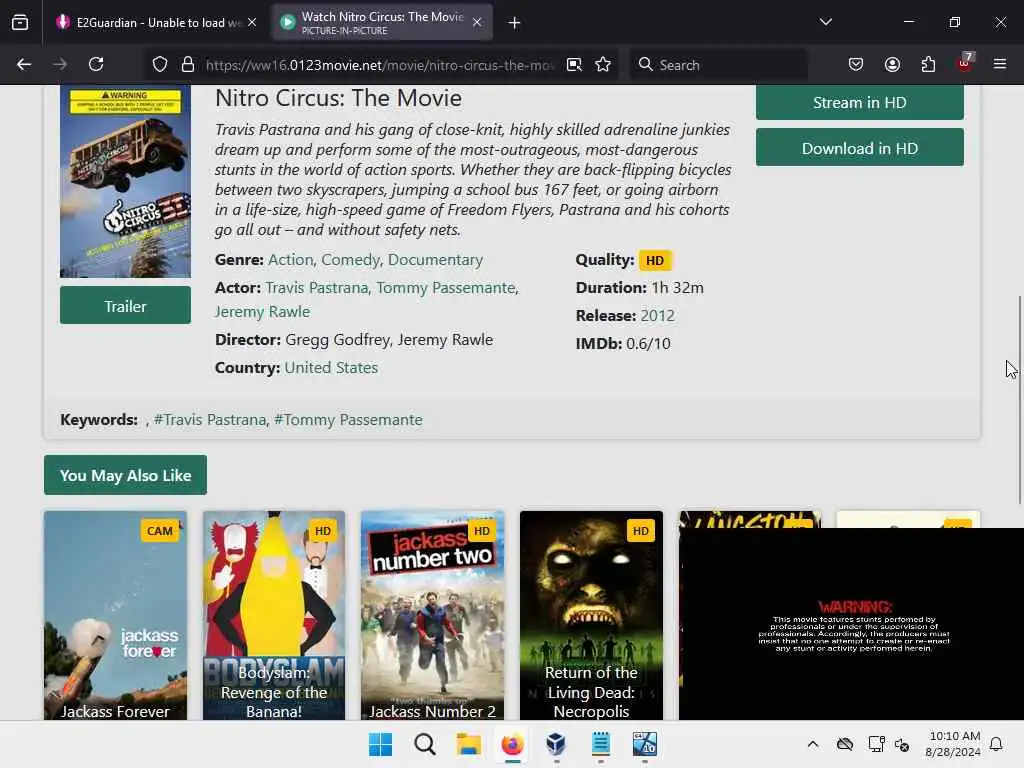Go back with the browser back arrow
The width and height of the screenshot is (1024, 768).
point(24,64)
